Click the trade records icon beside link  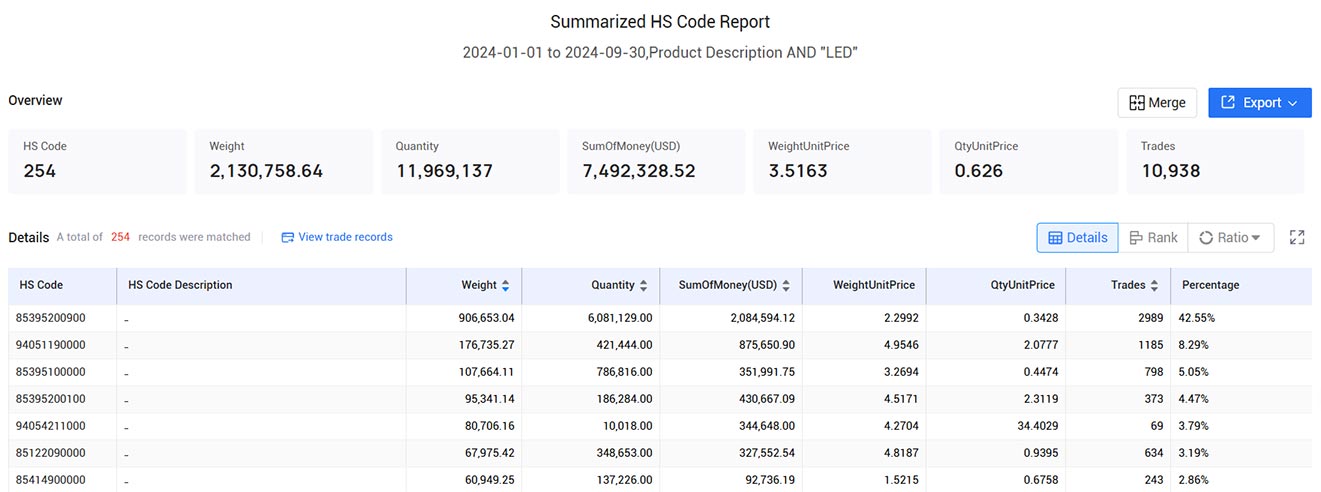click(287, 237)
